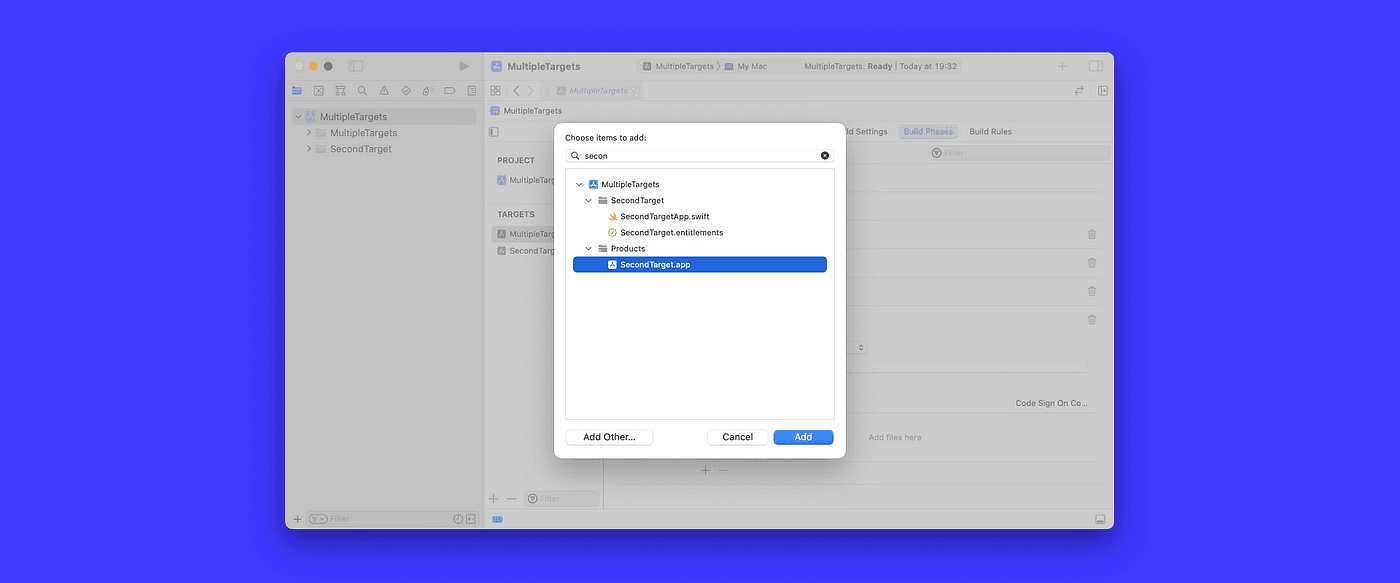1400x583 pixels.
Task: Delete the first build phase file entry
Action: coord(1092,234)
